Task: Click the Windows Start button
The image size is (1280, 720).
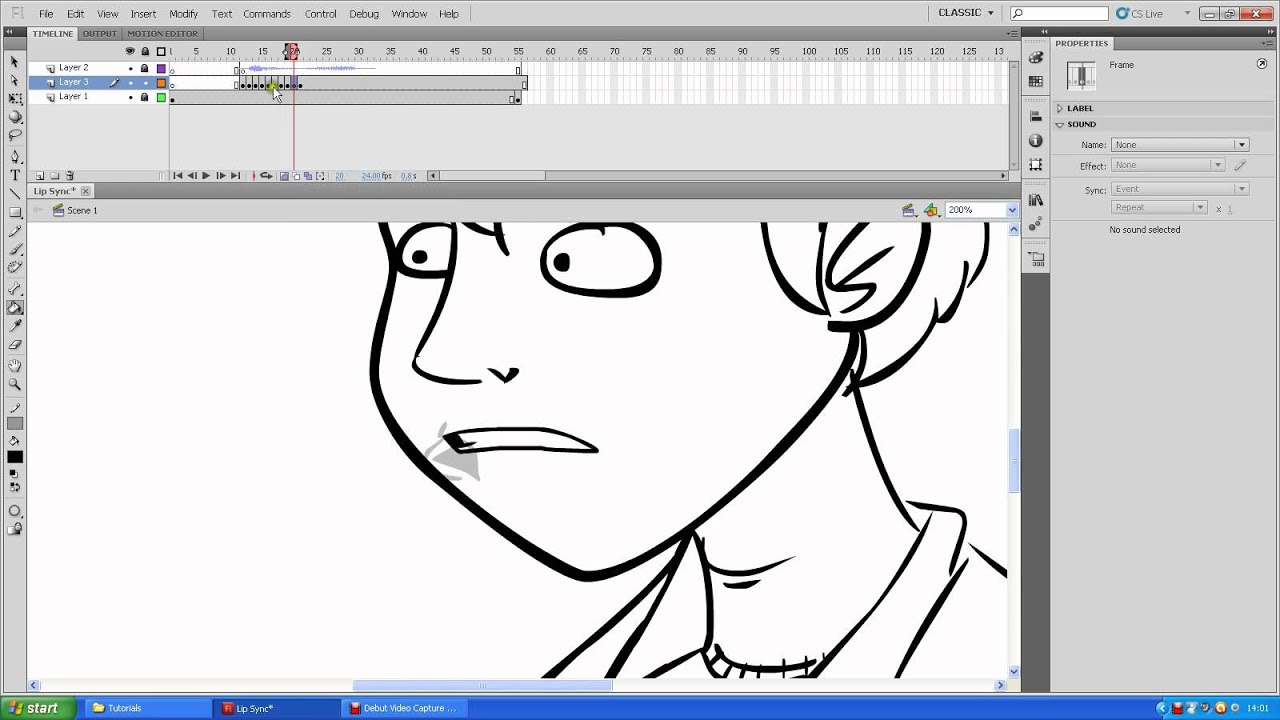Action: [x=36, y=708]
